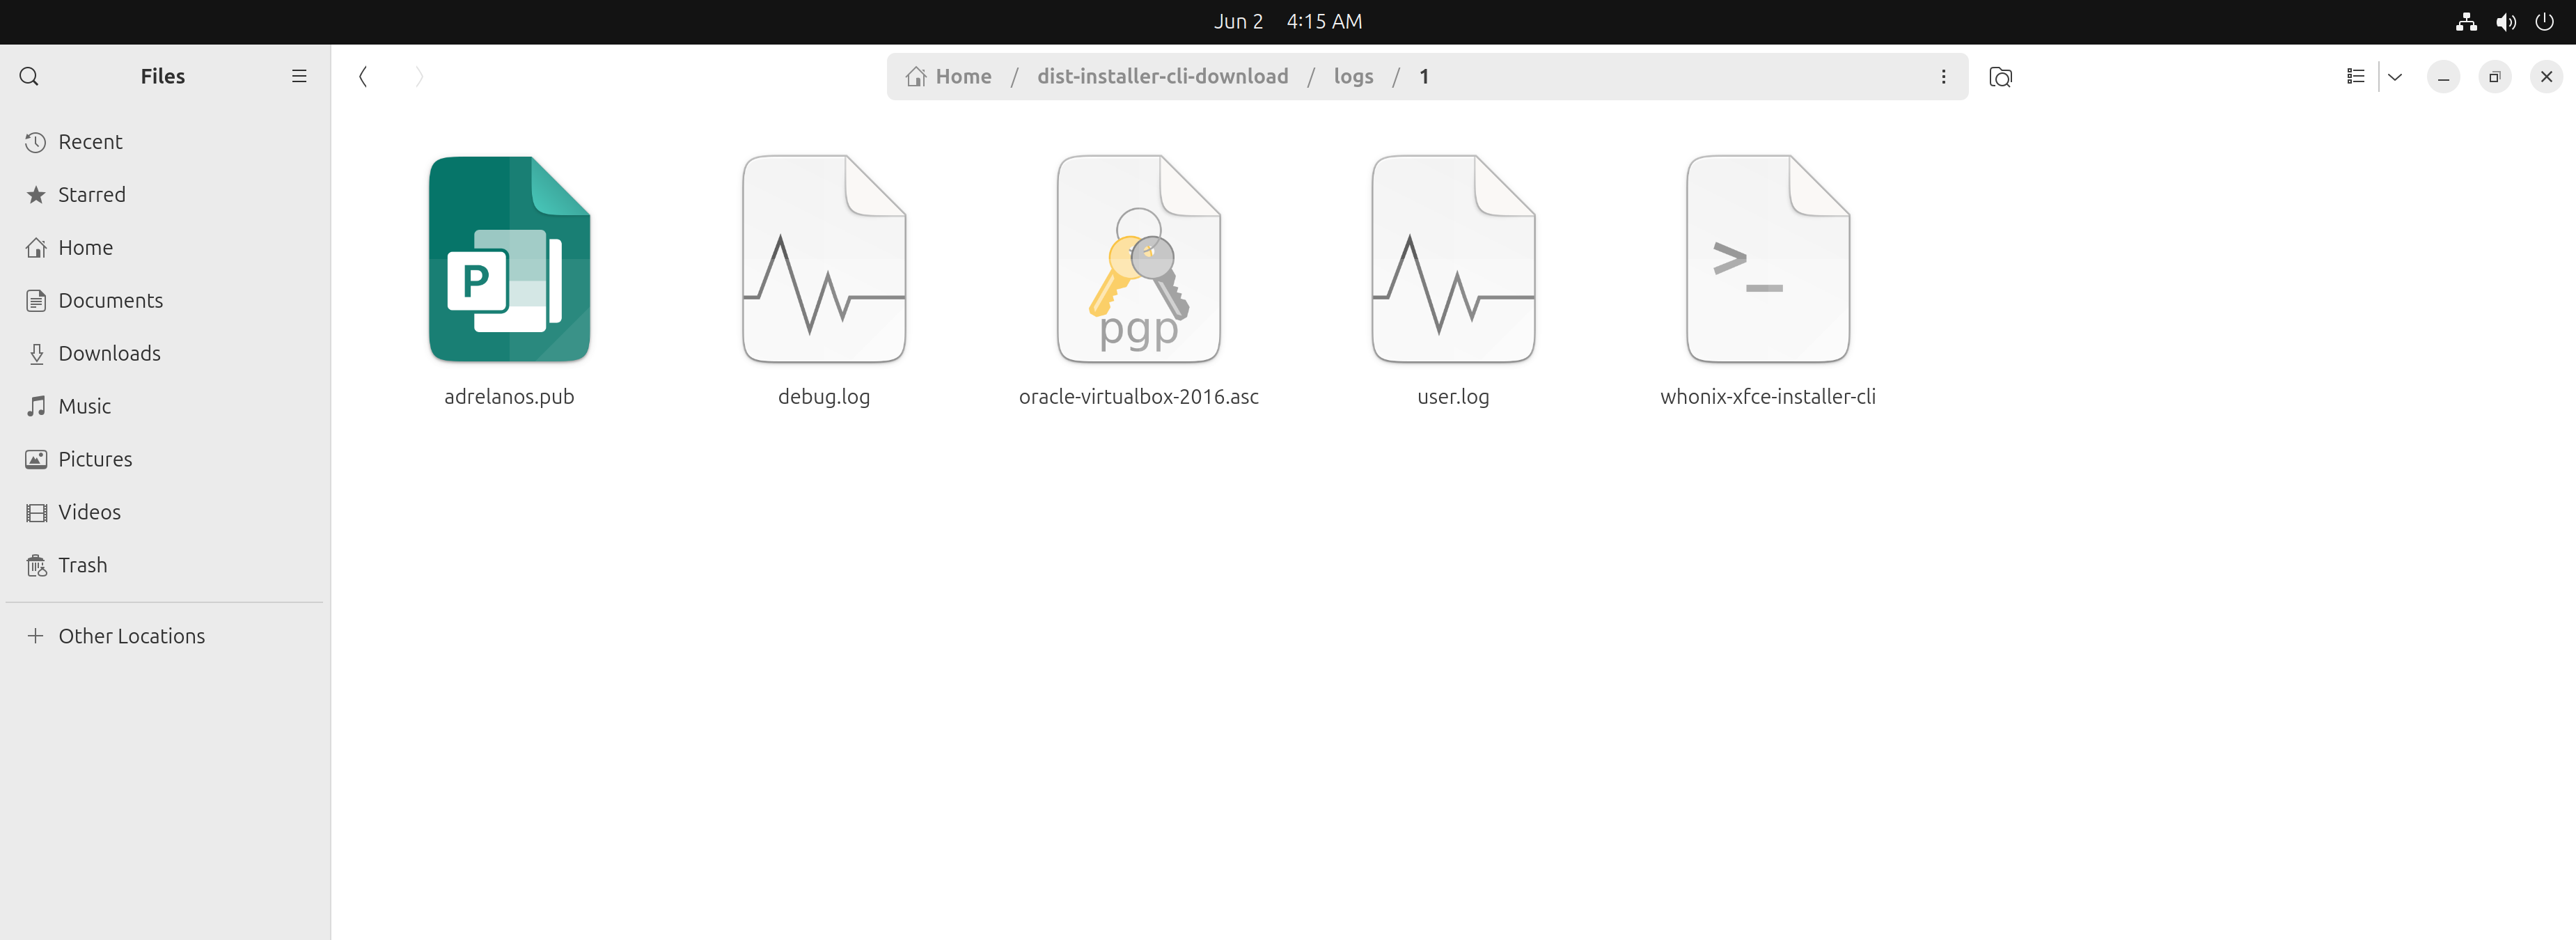Click the camera search icon beside path bar

pyautogui.click(x=2000, y=77)
